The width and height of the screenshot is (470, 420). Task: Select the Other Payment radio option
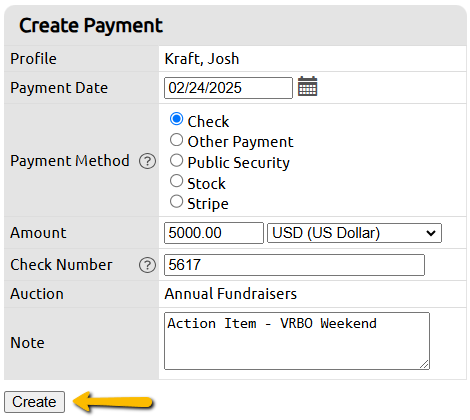(x=176, y=140)
